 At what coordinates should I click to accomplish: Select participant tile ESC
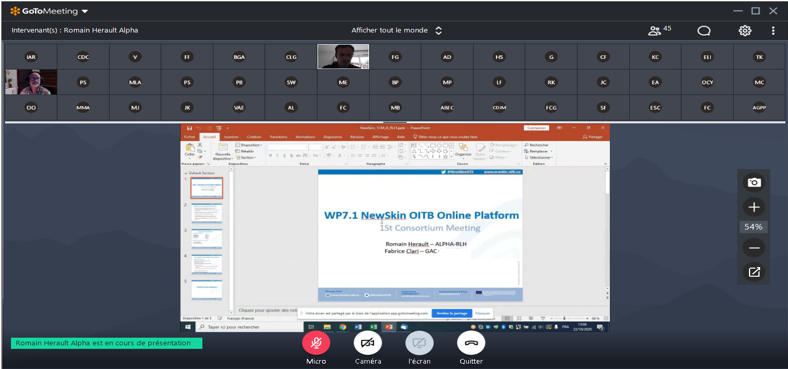pyautogui.click(x=655, y=108)
